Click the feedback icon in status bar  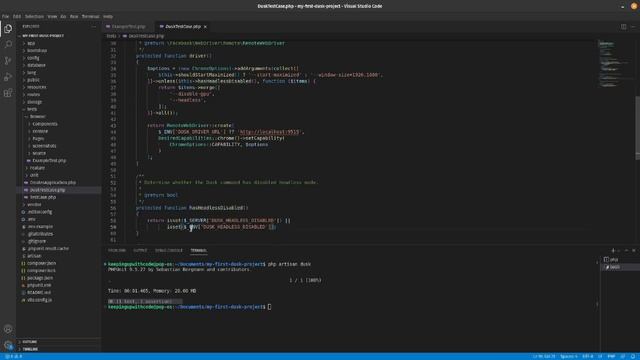coord(623,356)
